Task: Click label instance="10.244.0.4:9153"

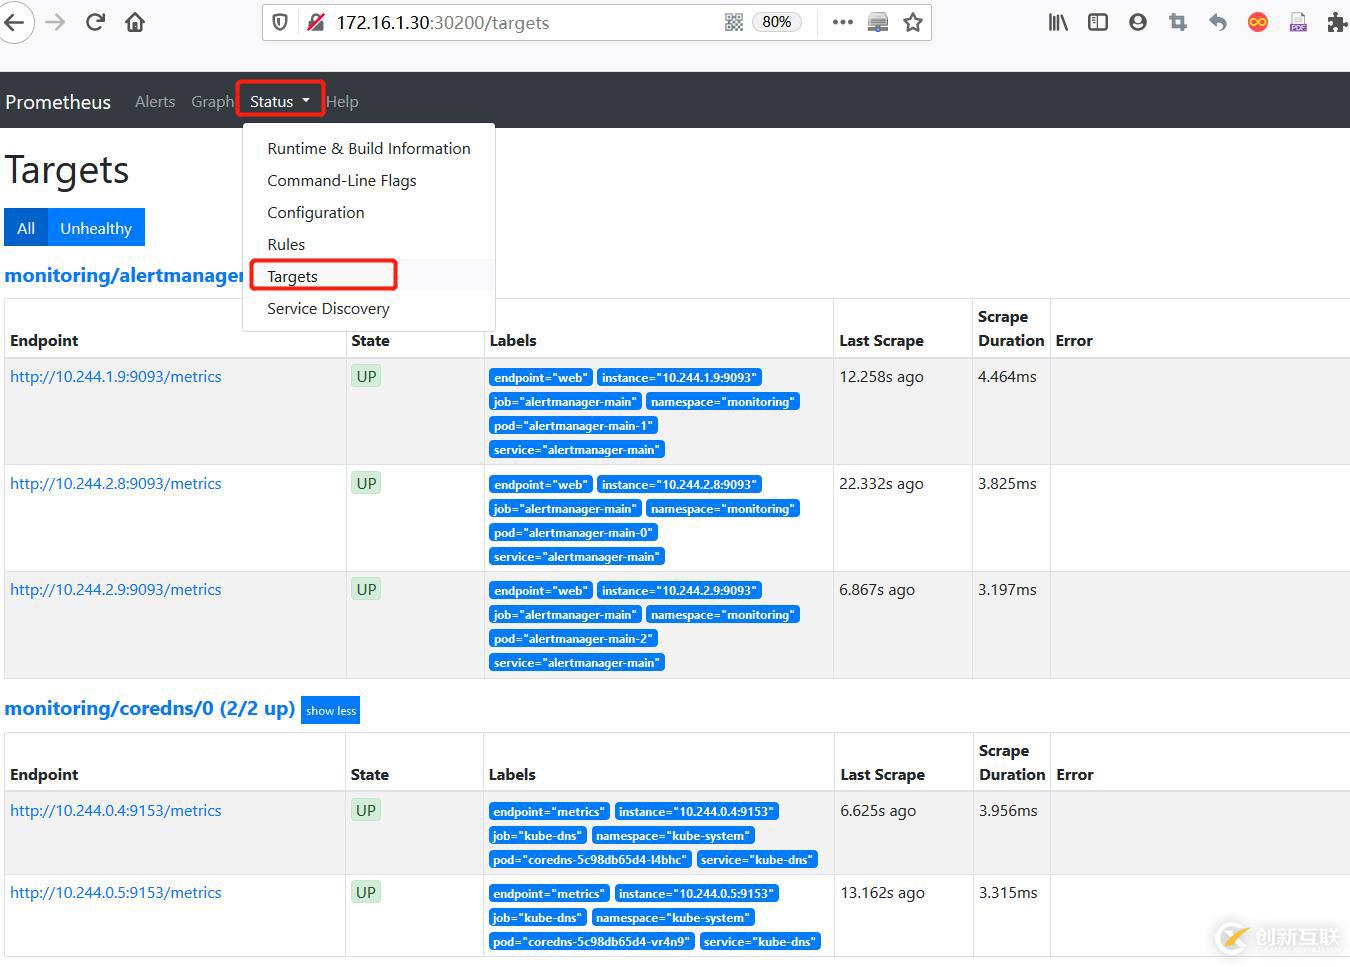Action: click(x=696, y=812)
